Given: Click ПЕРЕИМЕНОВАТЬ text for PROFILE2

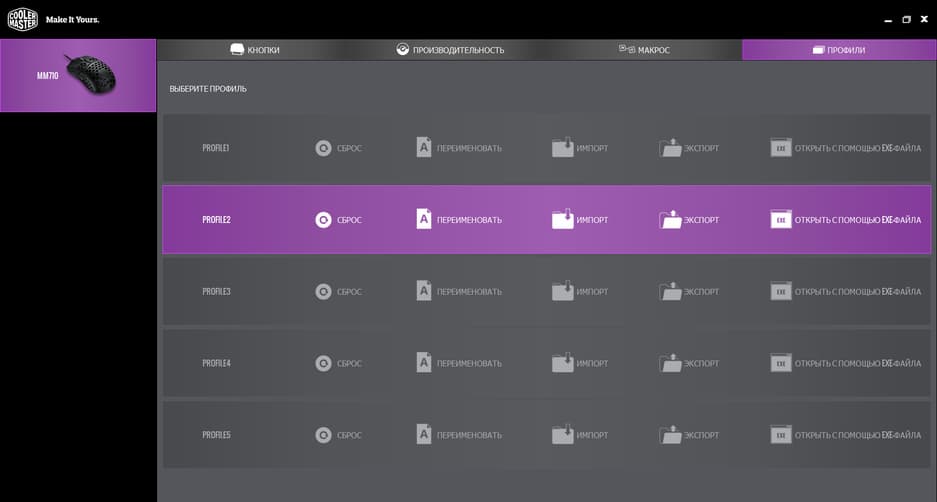Looking at the screenshot, I should [469, 220].
